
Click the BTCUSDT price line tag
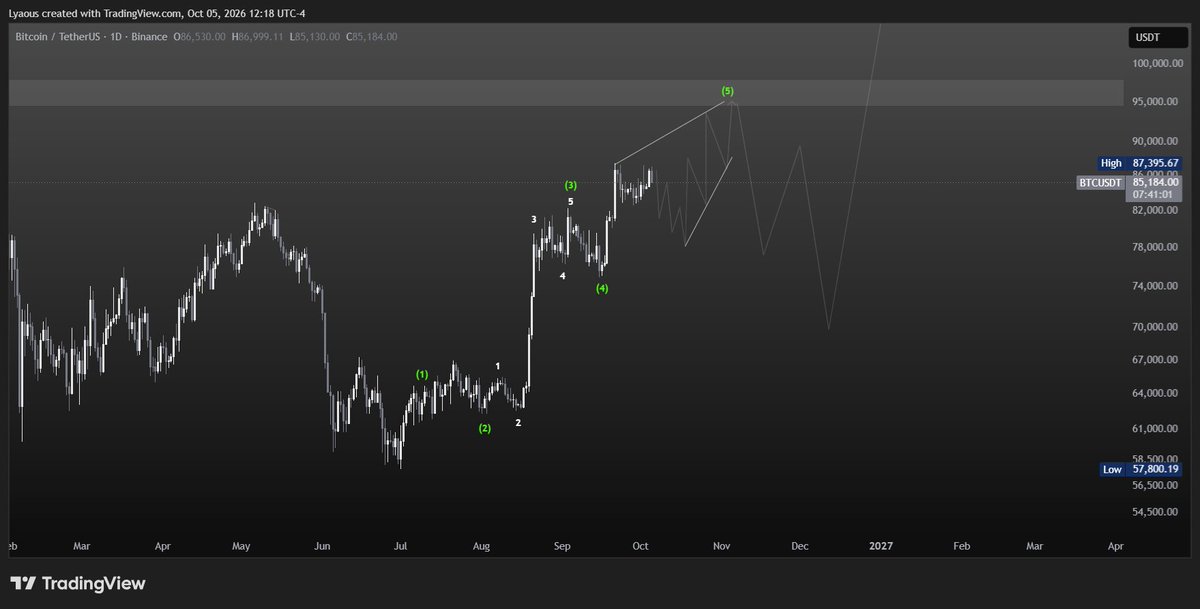tap(1101, 183)
